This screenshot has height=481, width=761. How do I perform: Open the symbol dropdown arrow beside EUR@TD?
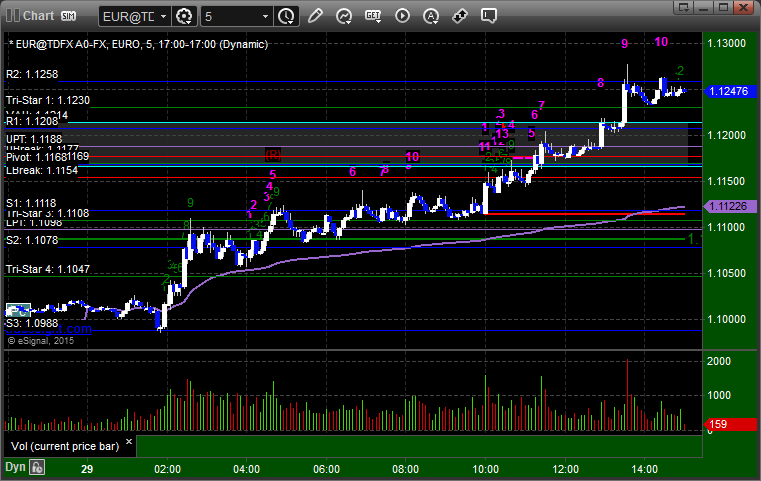164,17
